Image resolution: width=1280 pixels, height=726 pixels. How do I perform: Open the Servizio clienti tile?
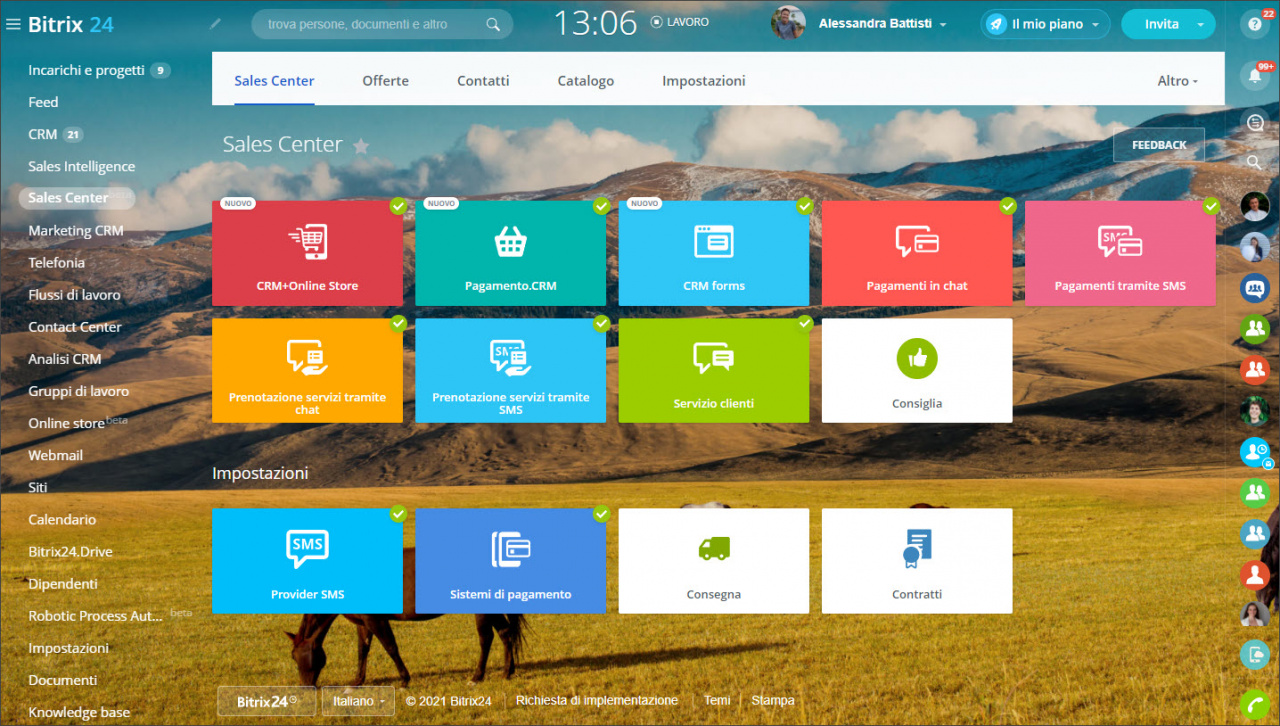coord(714,371)
